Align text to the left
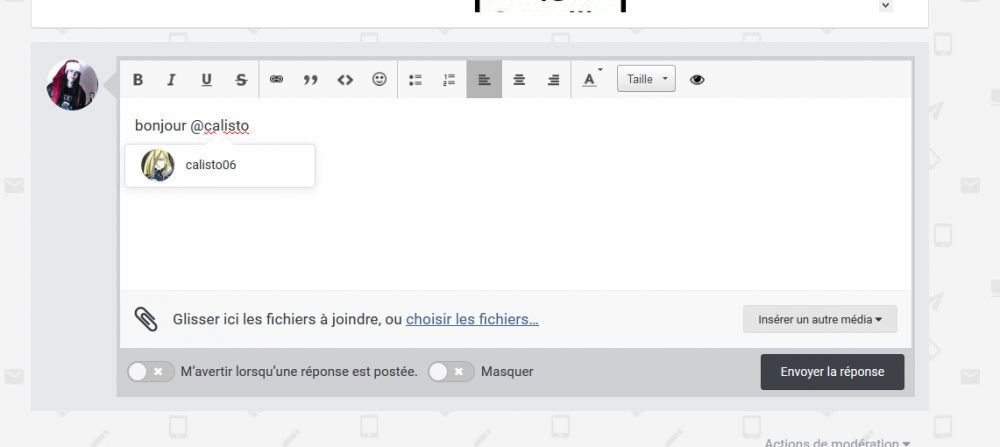This screenshot has width=1000, height=447. [484, 80]
